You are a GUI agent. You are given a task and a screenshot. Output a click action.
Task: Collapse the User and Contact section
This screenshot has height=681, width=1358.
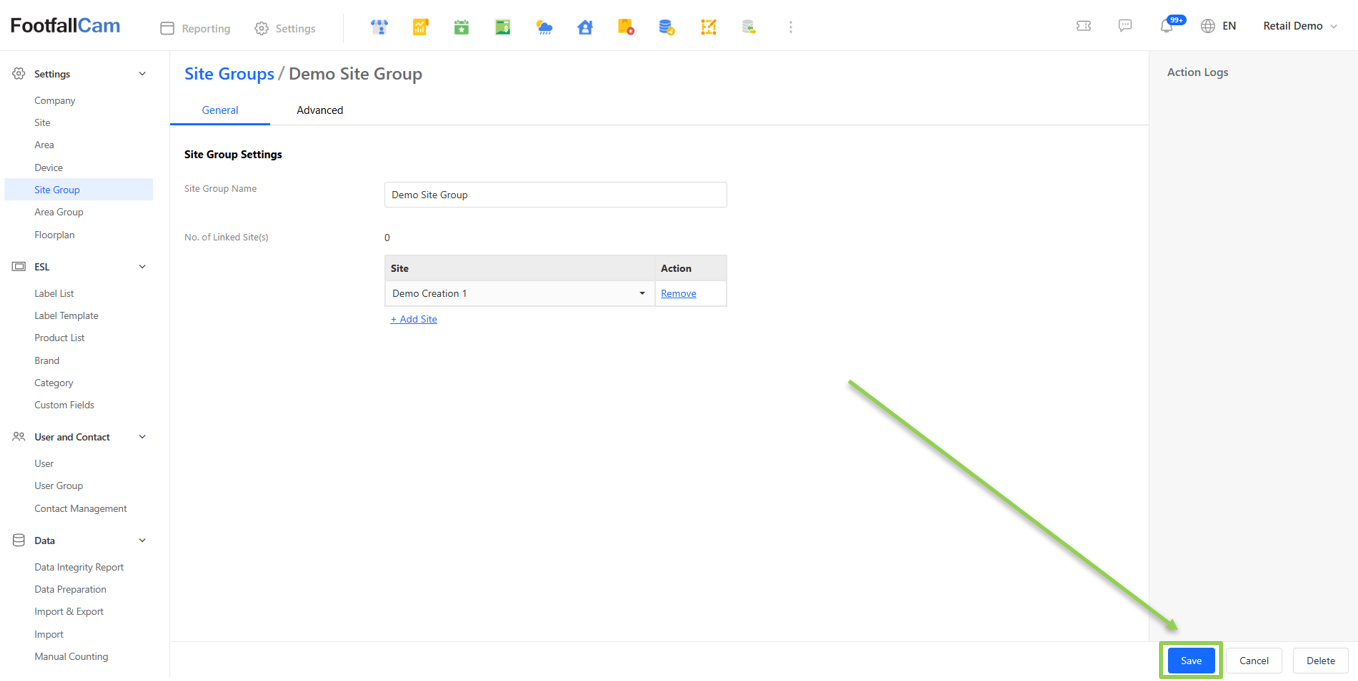click(142, 437)
